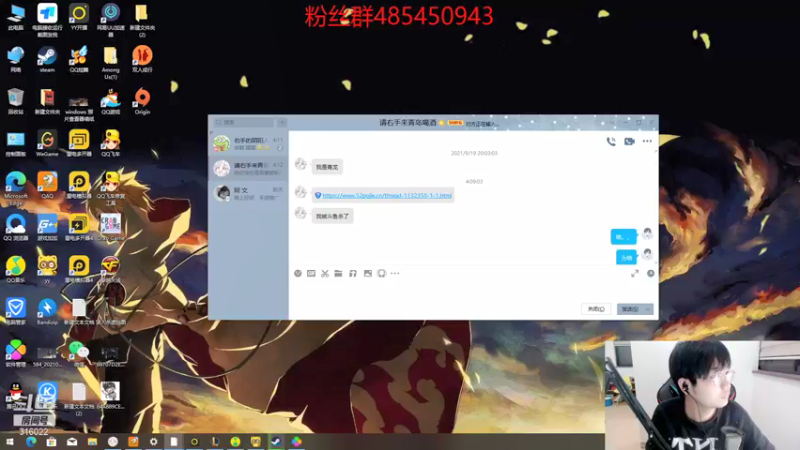Click the plus button next to QQ search

282,122
